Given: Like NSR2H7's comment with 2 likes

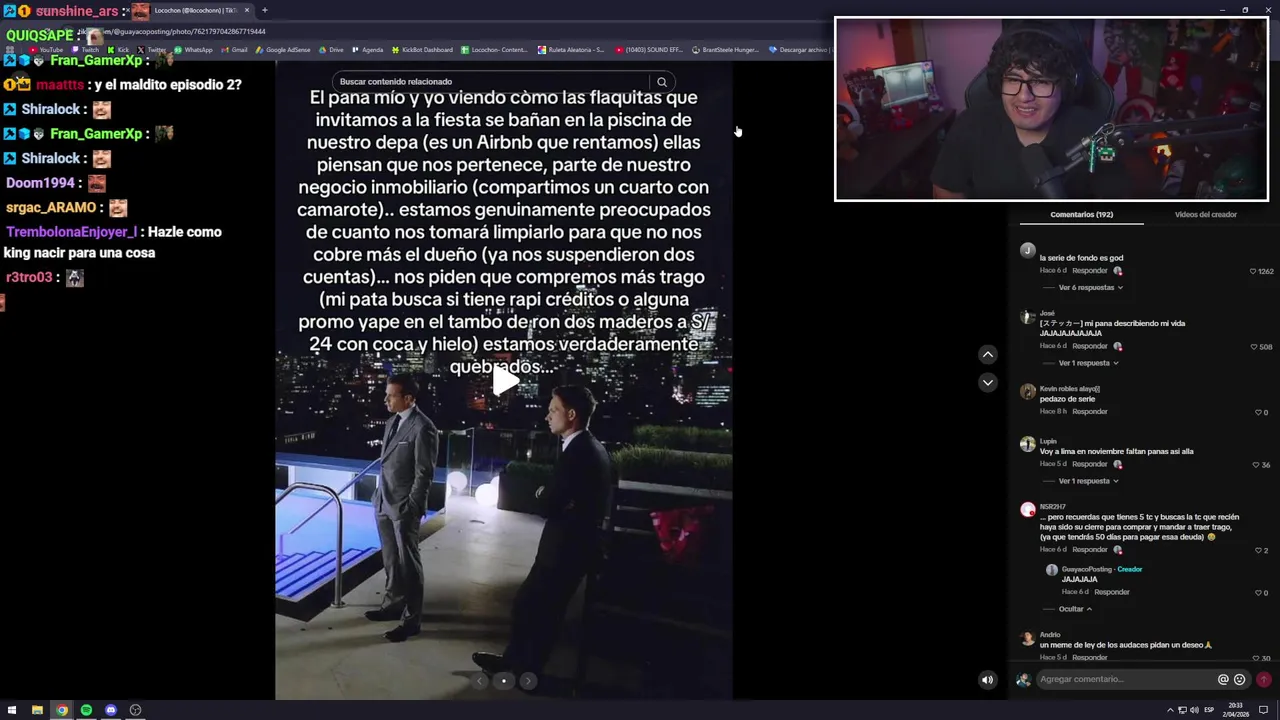Looking at the screenshot, I should (1258, 550).
